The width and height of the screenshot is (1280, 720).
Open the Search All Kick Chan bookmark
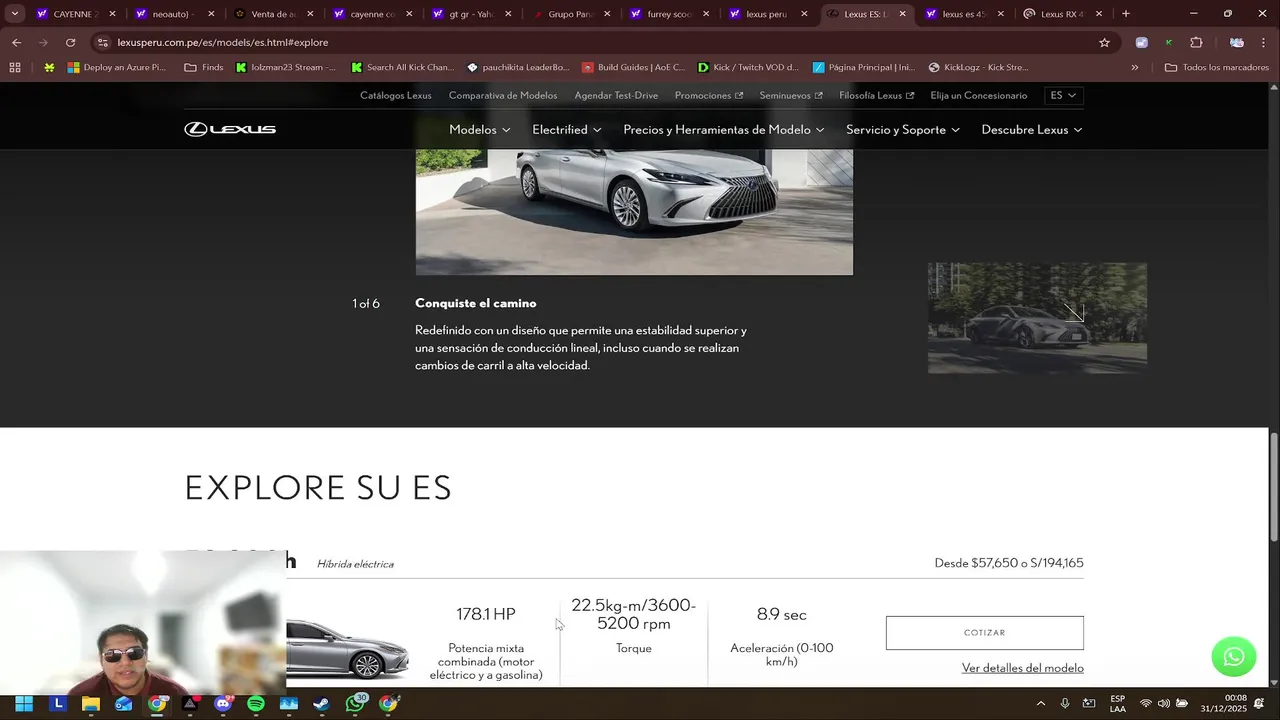pos(403,67)
